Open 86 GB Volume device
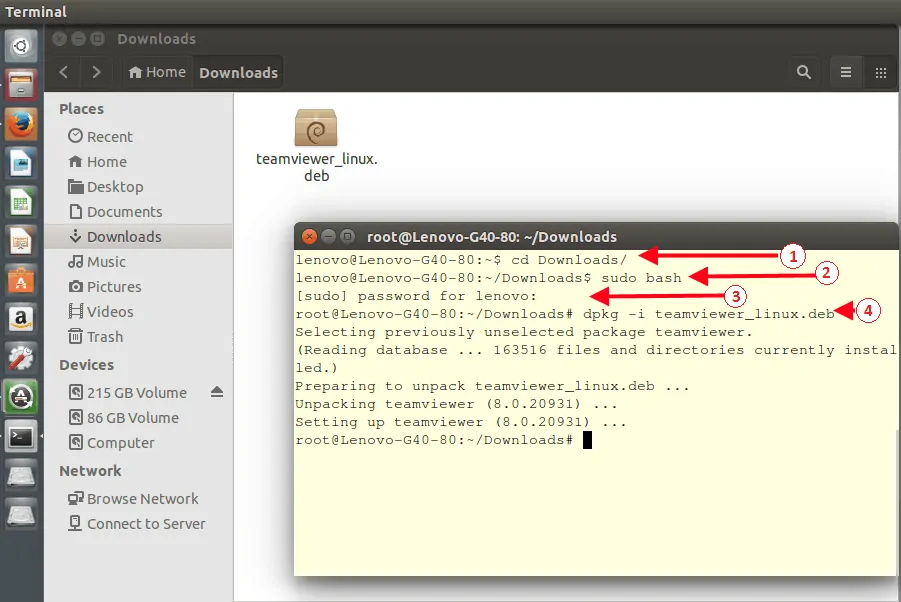Viewport: 901px width, 602px height. point(138,418)
